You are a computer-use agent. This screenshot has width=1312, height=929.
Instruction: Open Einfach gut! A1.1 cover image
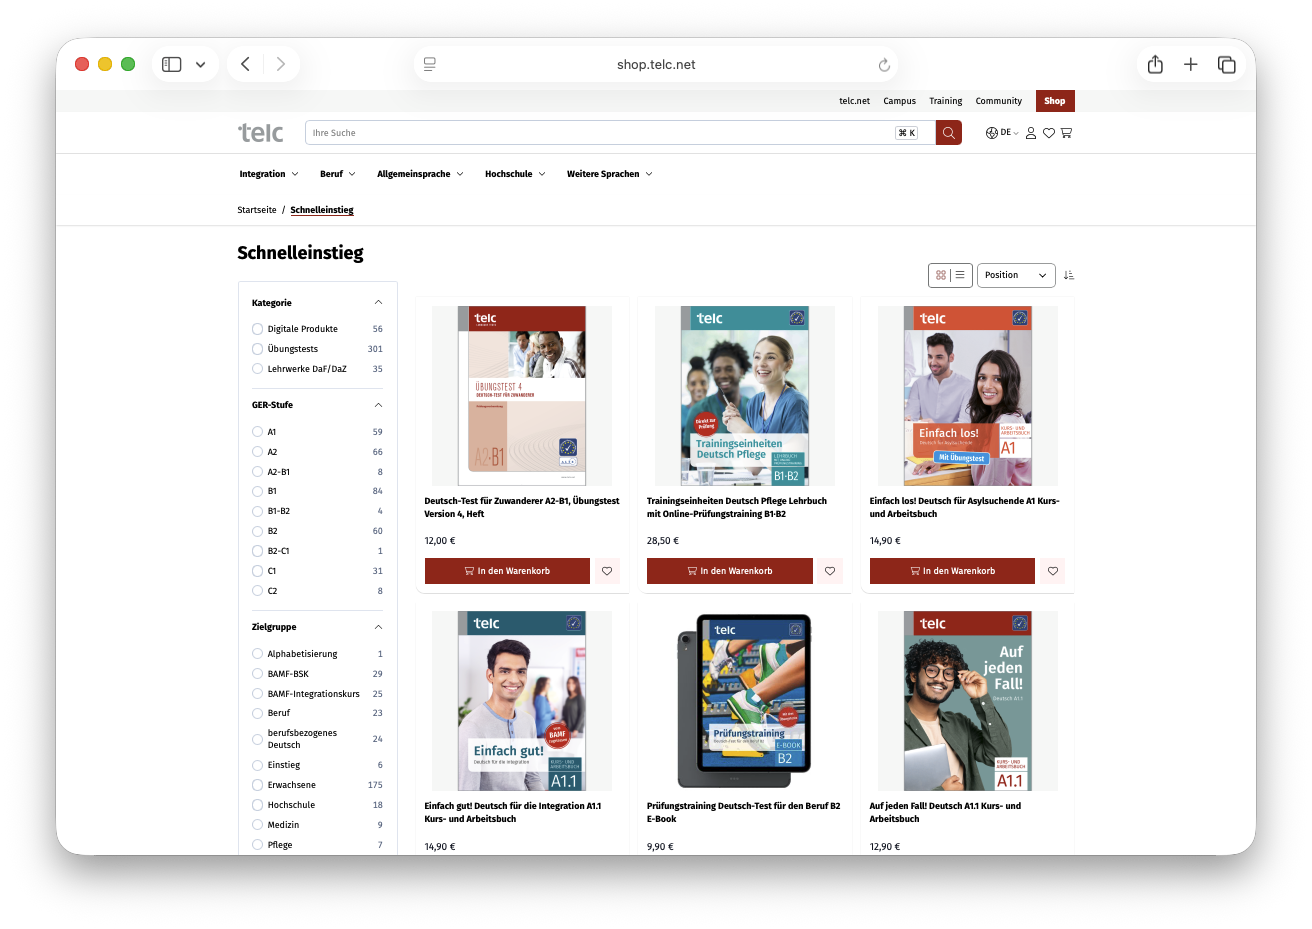coord(521,701)
